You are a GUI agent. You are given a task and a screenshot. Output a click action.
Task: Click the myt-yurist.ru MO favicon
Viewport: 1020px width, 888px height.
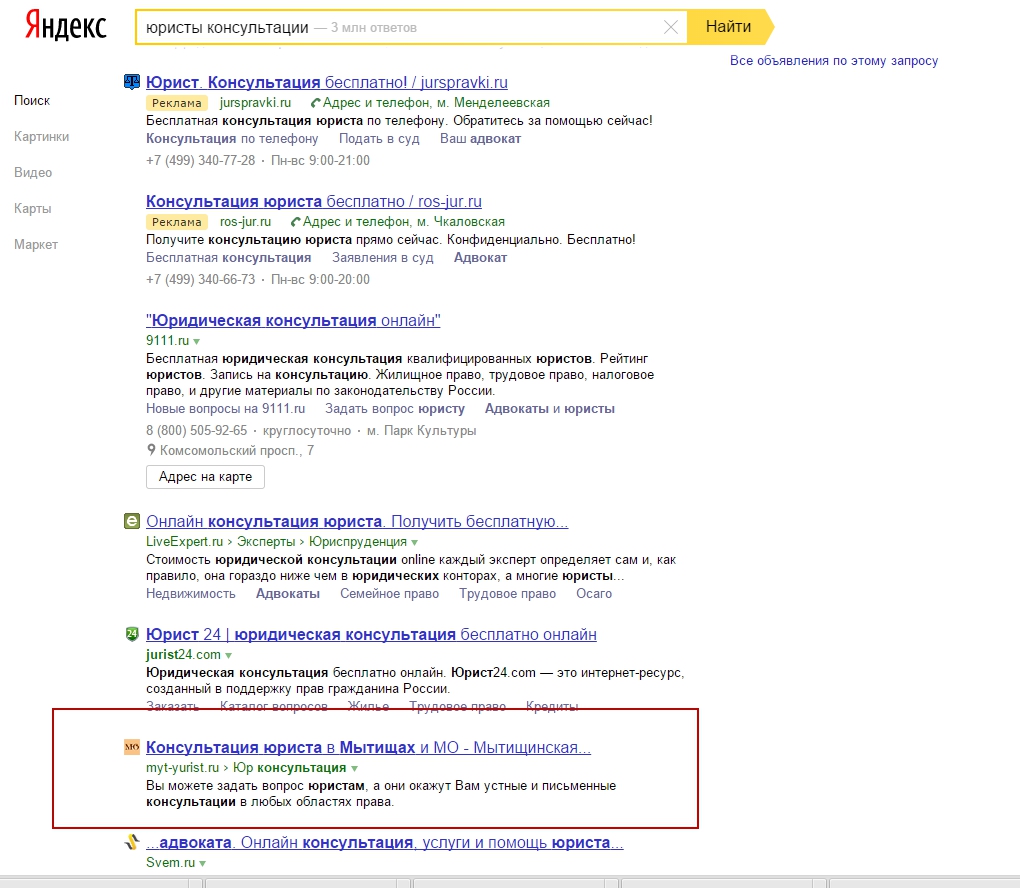point(132,747)
